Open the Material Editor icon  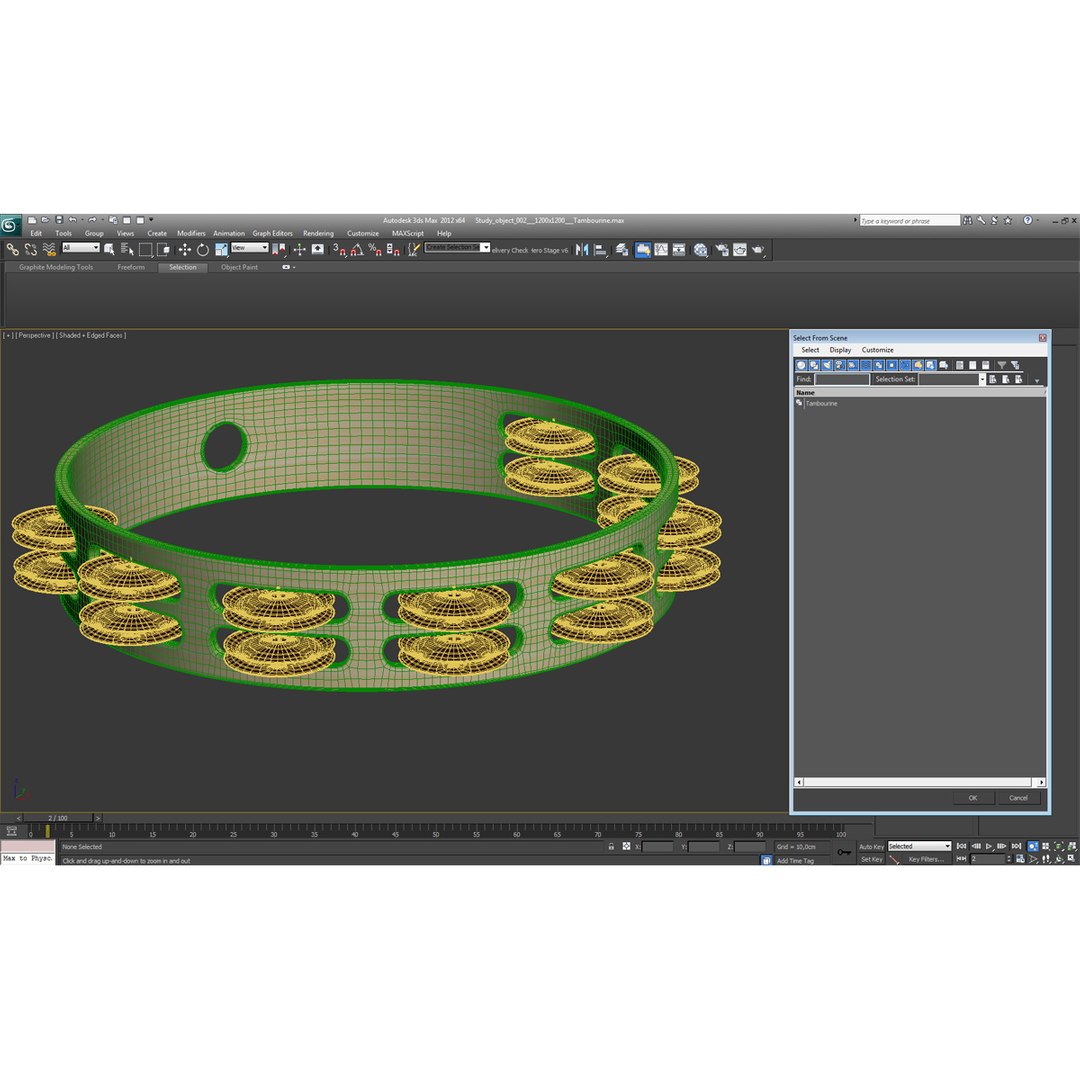click(700, 249)
